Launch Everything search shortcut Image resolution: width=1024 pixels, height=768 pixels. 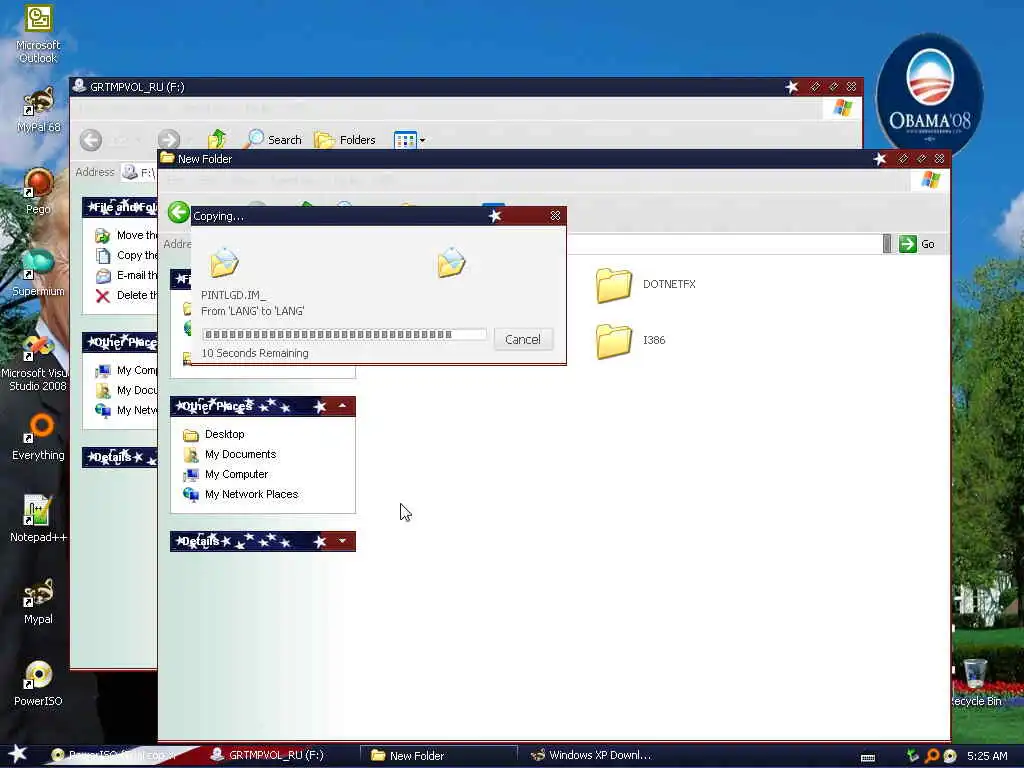coord(38,437)
